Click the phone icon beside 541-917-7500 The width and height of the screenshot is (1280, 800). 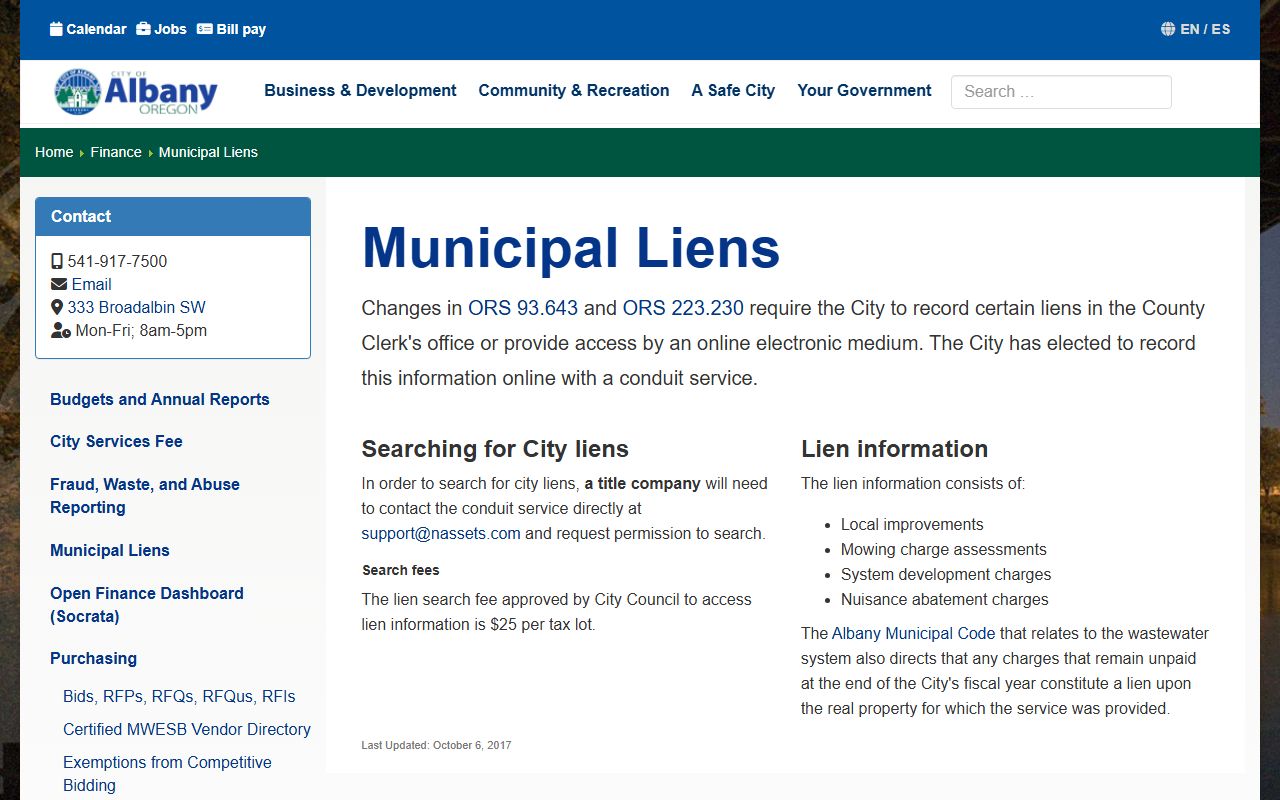click(x=57, y=261)
